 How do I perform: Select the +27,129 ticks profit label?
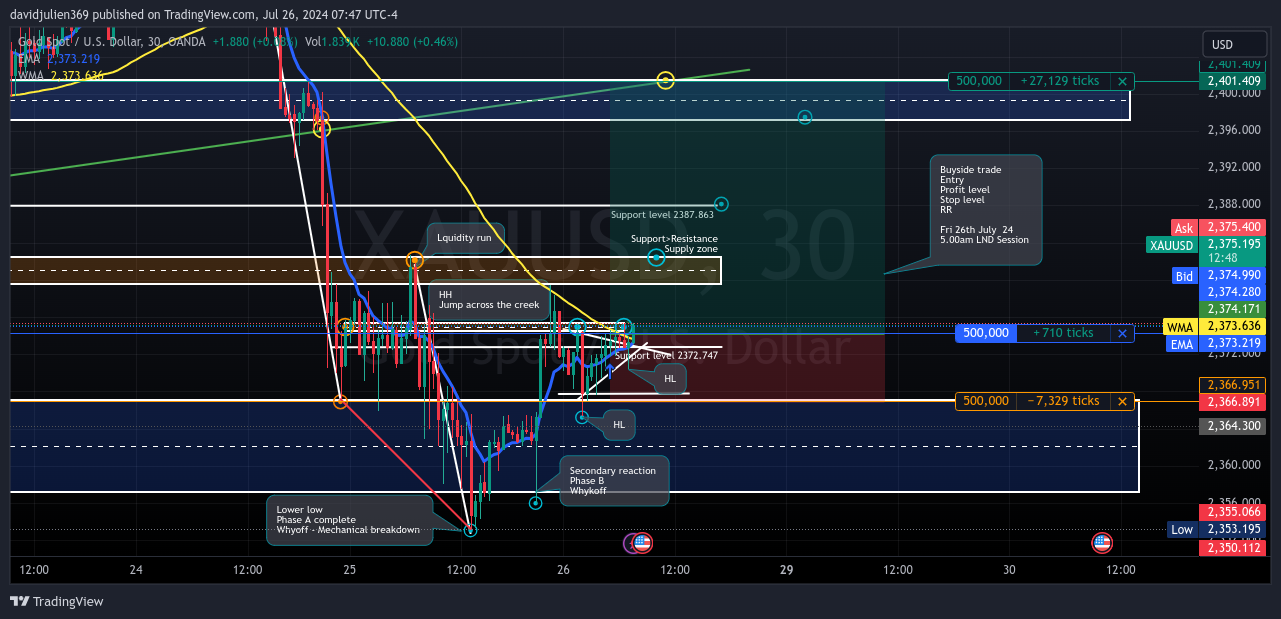[x=1061, y=81]
